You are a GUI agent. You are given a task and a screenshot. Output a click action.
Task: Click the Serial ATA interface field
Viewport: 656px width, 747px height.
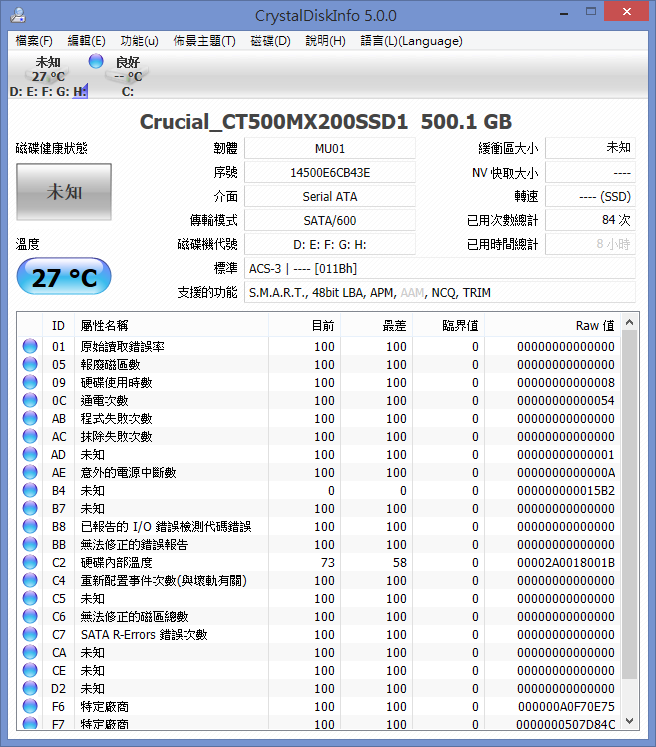point(330,196)
